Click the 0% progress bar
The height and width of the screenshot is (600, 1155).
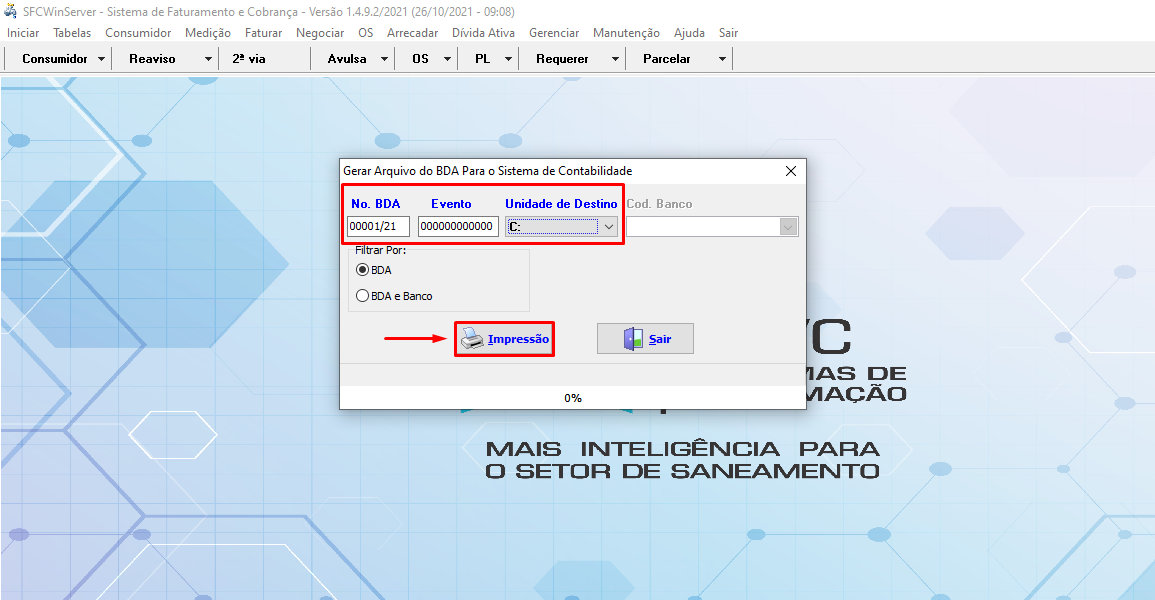click(573, 398)
